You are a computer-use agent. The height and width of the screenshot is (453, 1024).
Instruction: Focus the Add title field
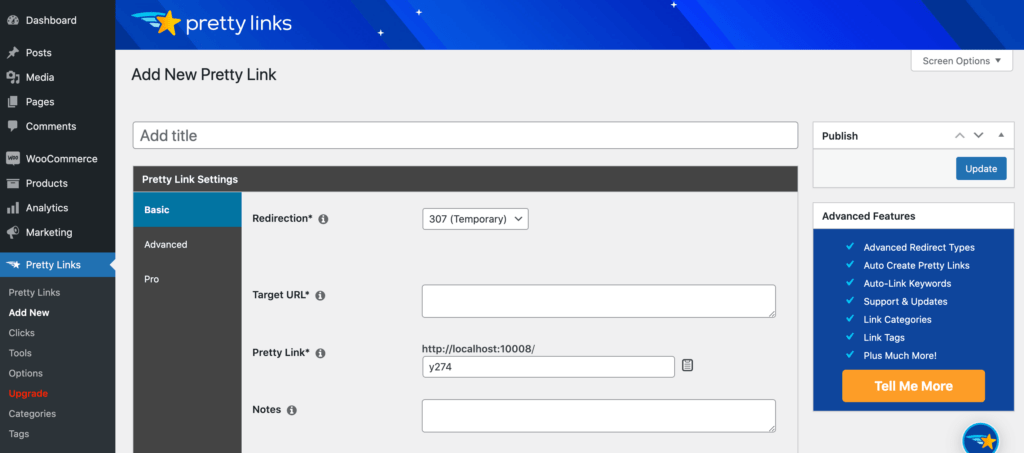[x=465, y=136]
